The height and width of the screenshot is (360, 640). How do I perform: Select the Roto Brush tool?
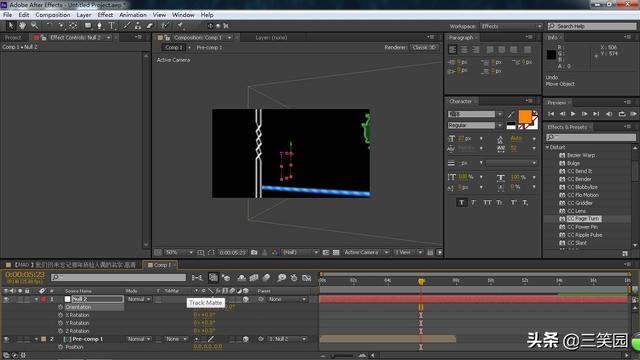pos(164,26)
